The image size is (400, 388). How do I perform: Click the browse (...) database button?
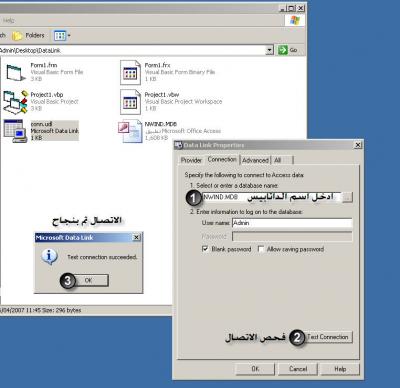pos(347,197)
